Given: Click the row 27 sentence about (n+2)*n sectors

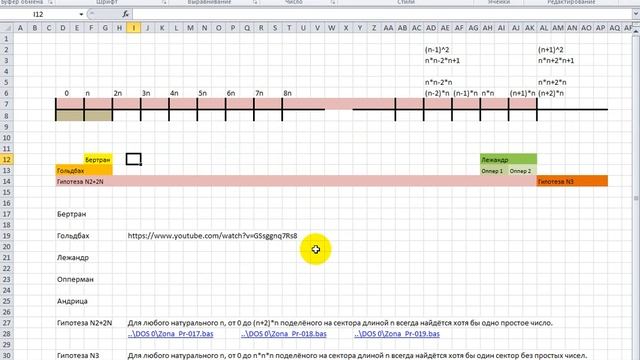Looking at the screenshot, I should pos(340,323).
